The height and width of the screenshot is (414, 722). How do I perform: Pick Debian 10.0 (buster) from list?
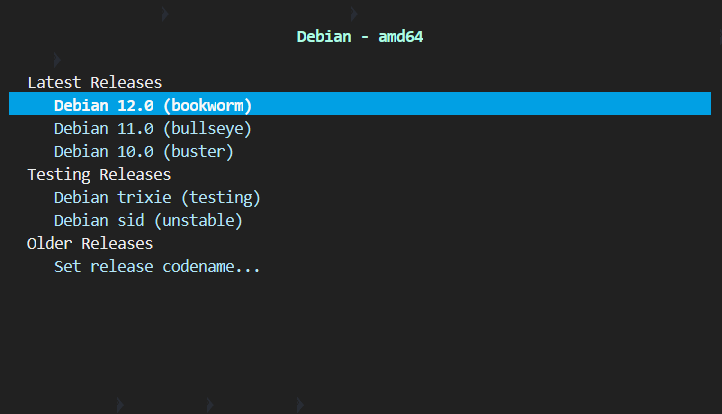143,152
